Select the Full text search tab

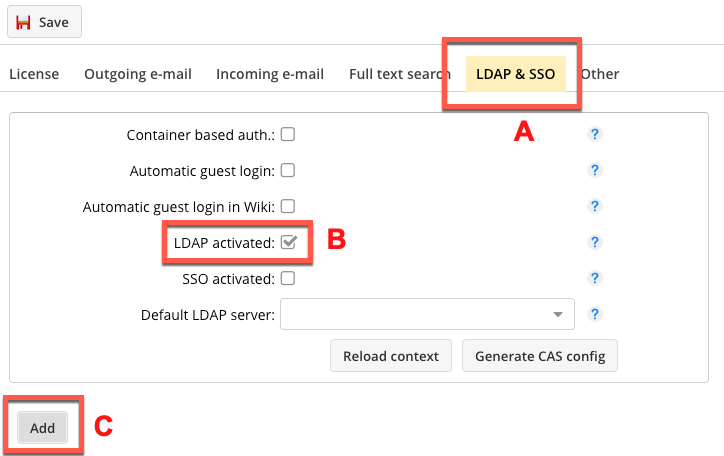pos(400,74)
